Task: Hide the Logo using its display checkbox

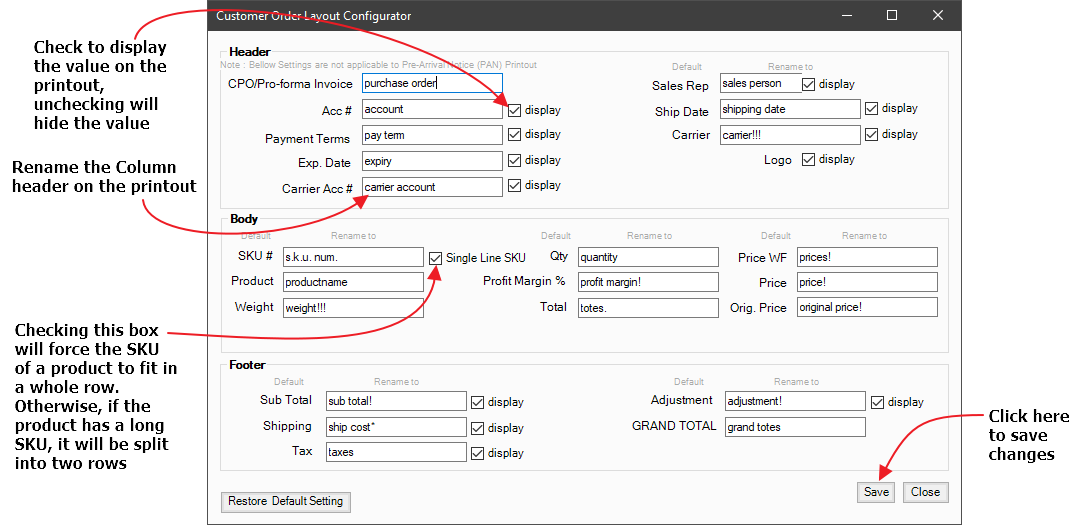Action: coord(809,160)
